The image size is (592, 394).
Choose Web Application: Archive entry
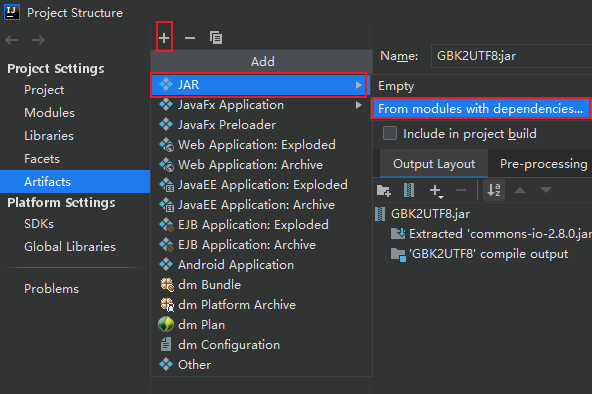click(x=261, y=165)
